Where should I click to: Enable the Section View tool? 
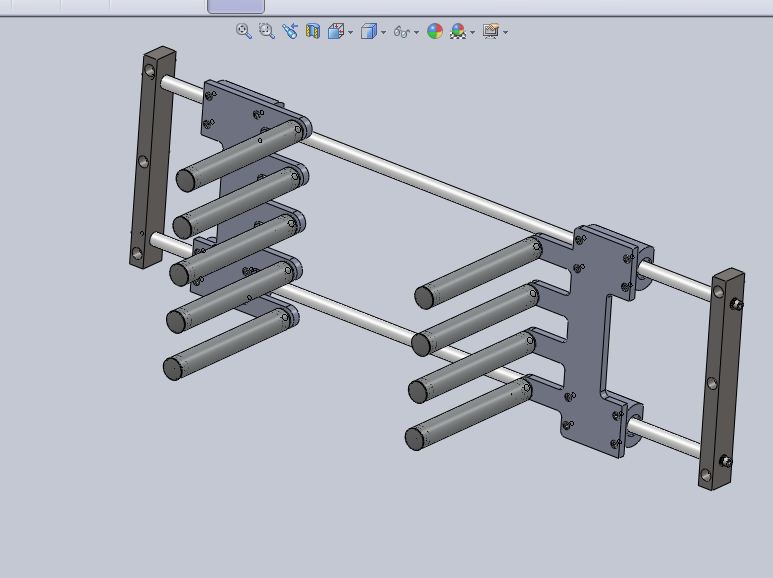click(x=313, y=32)
